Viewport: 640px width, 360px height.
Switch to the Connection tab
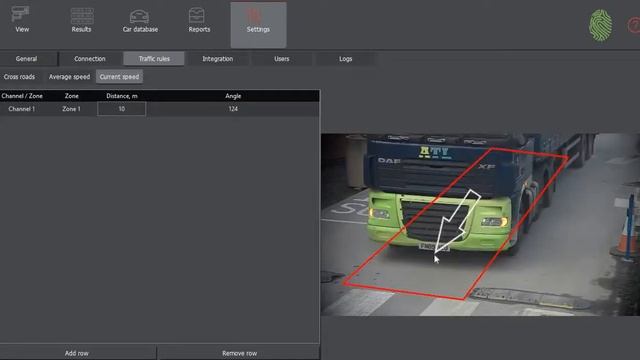click(x=90, y=59)
